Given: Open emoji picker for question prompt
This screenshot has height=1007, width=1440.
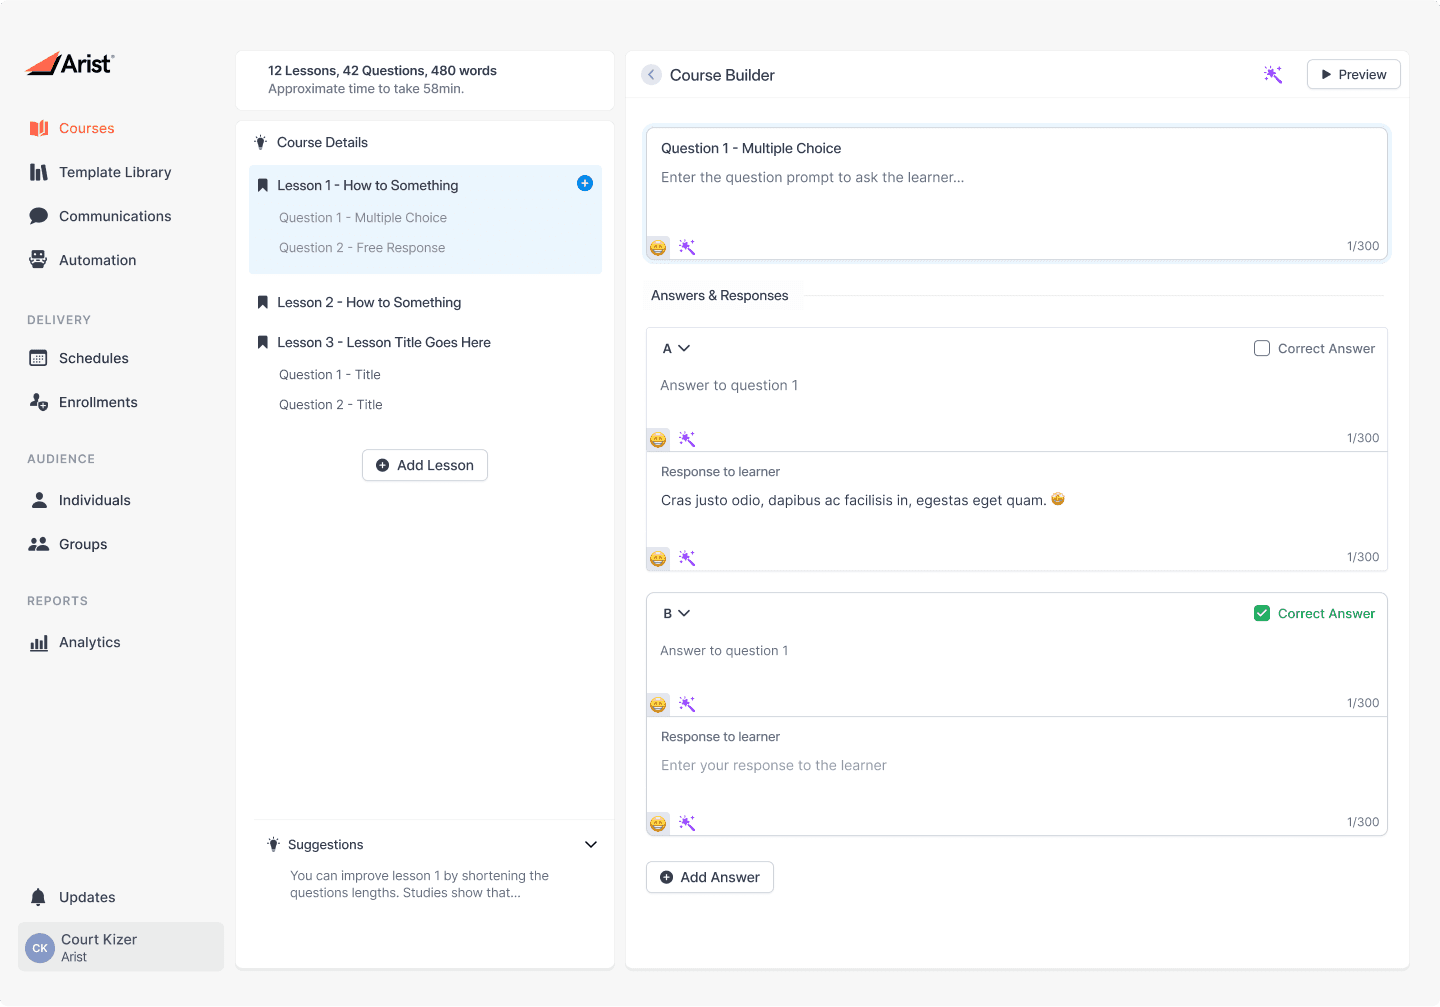Looking at the screenshot, I should tap(658, 247).
